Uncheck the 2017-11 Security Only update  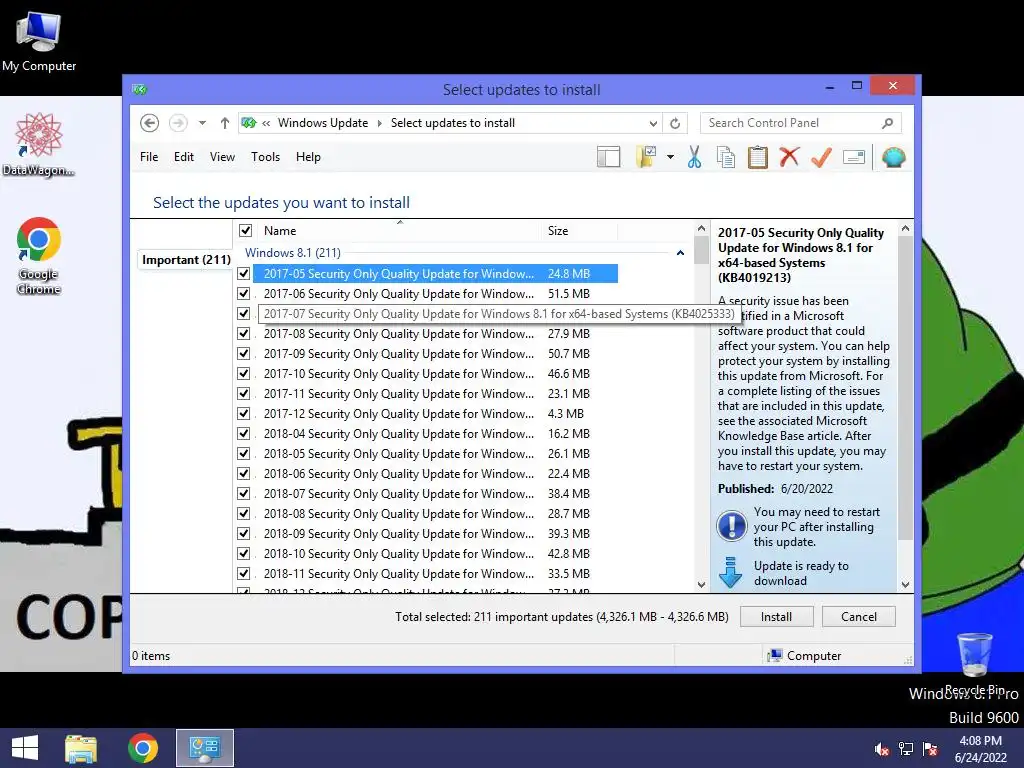coord(244,394)
